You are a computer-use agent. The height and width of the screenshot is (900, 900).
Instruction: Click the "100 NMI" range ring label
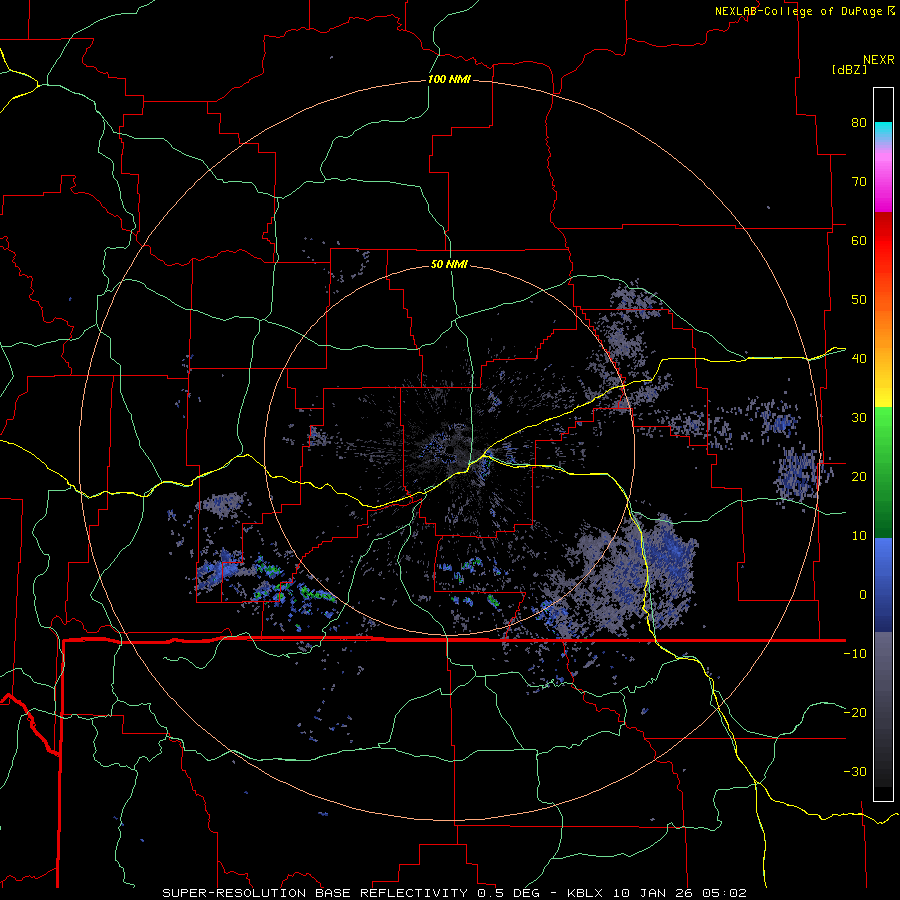(x=449, y=79)
